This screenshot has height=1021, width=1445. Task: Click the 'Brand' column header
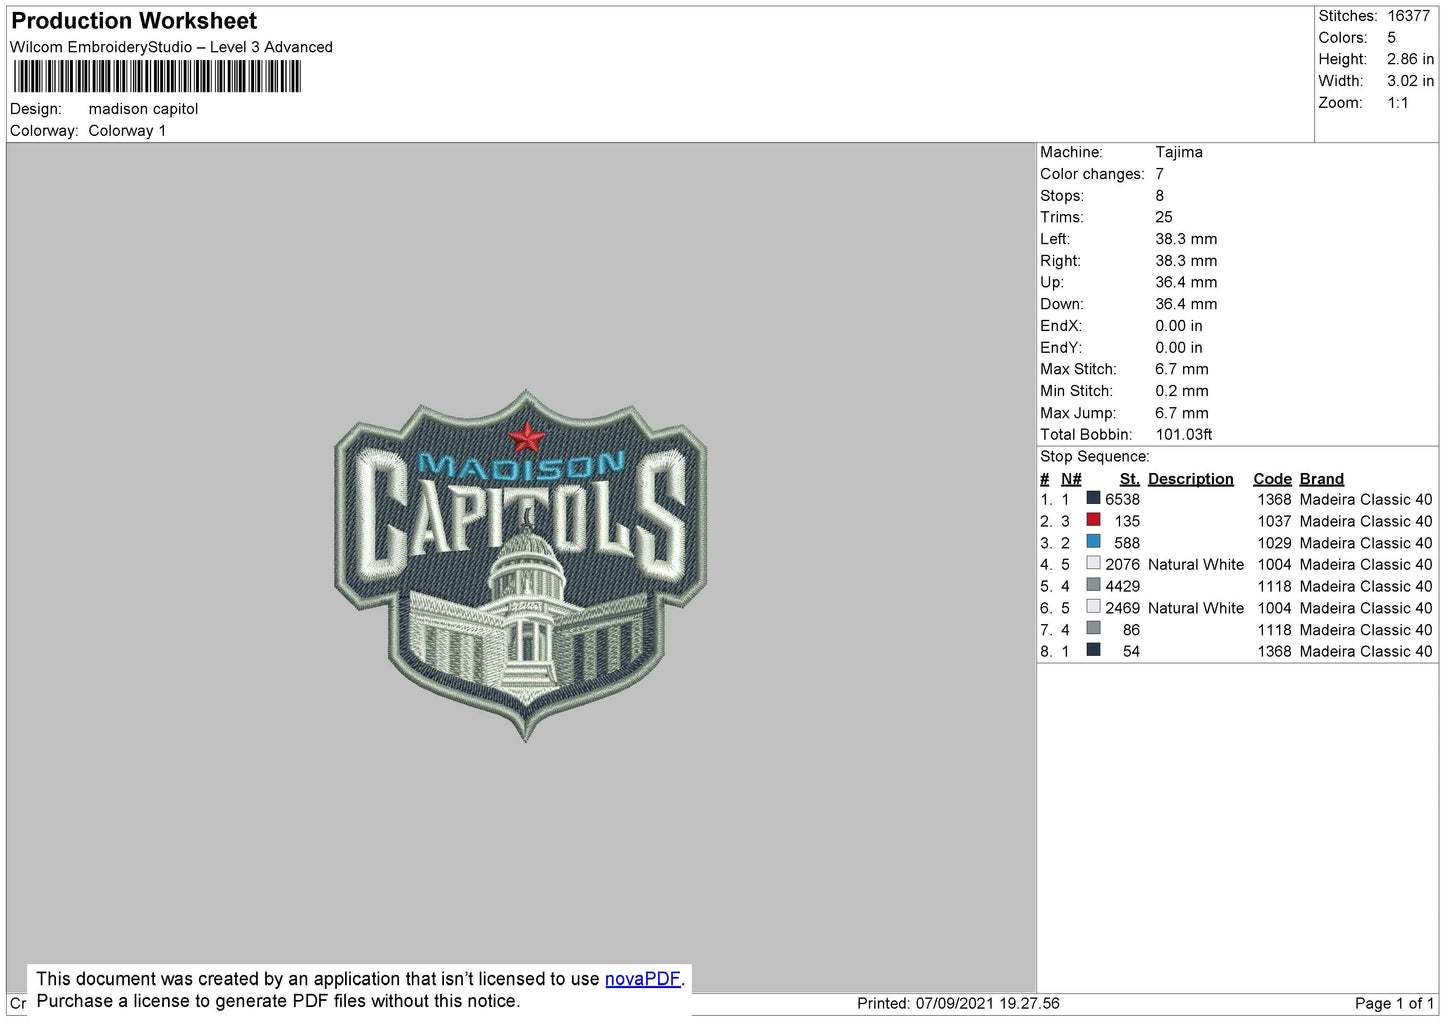[x=1321, y=479]
